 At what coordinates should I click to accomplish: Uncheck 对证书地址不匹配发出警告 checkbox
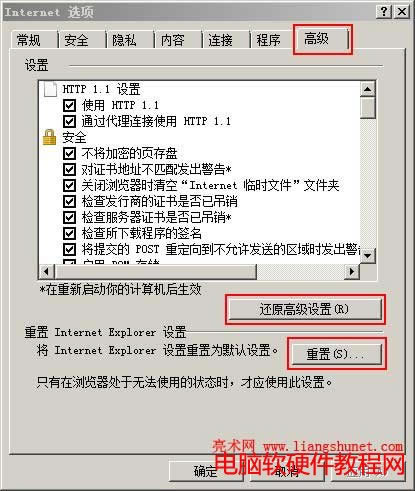tap(69, 169)
